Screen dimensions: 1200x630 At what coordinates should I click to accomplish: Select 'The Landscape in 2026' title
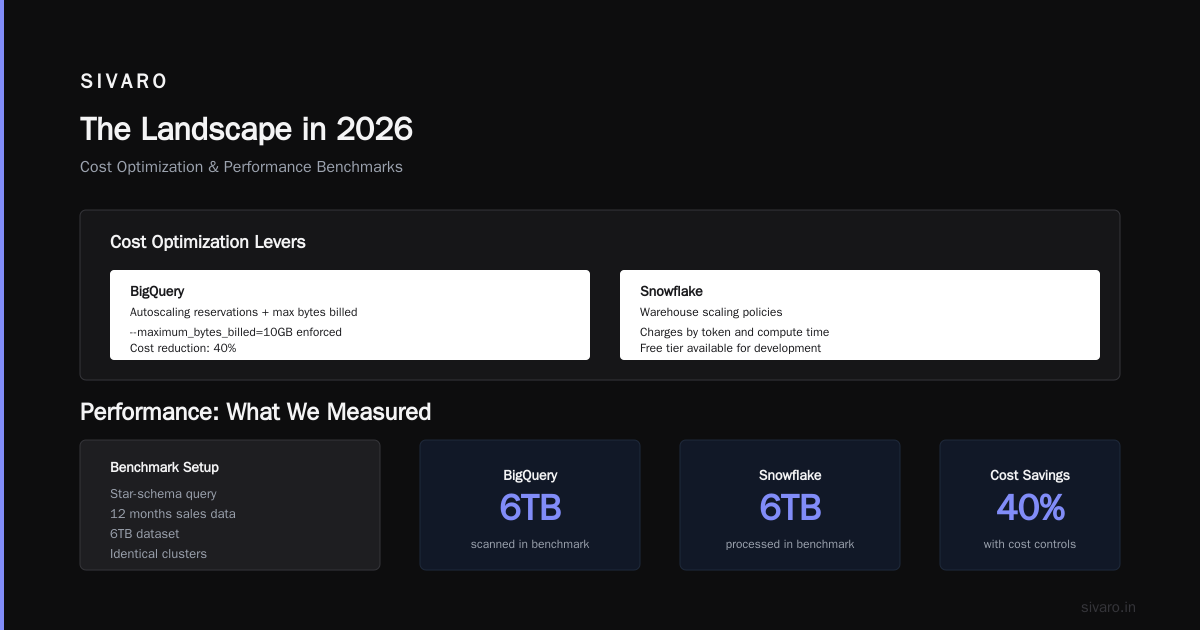(x=246, y=129)
